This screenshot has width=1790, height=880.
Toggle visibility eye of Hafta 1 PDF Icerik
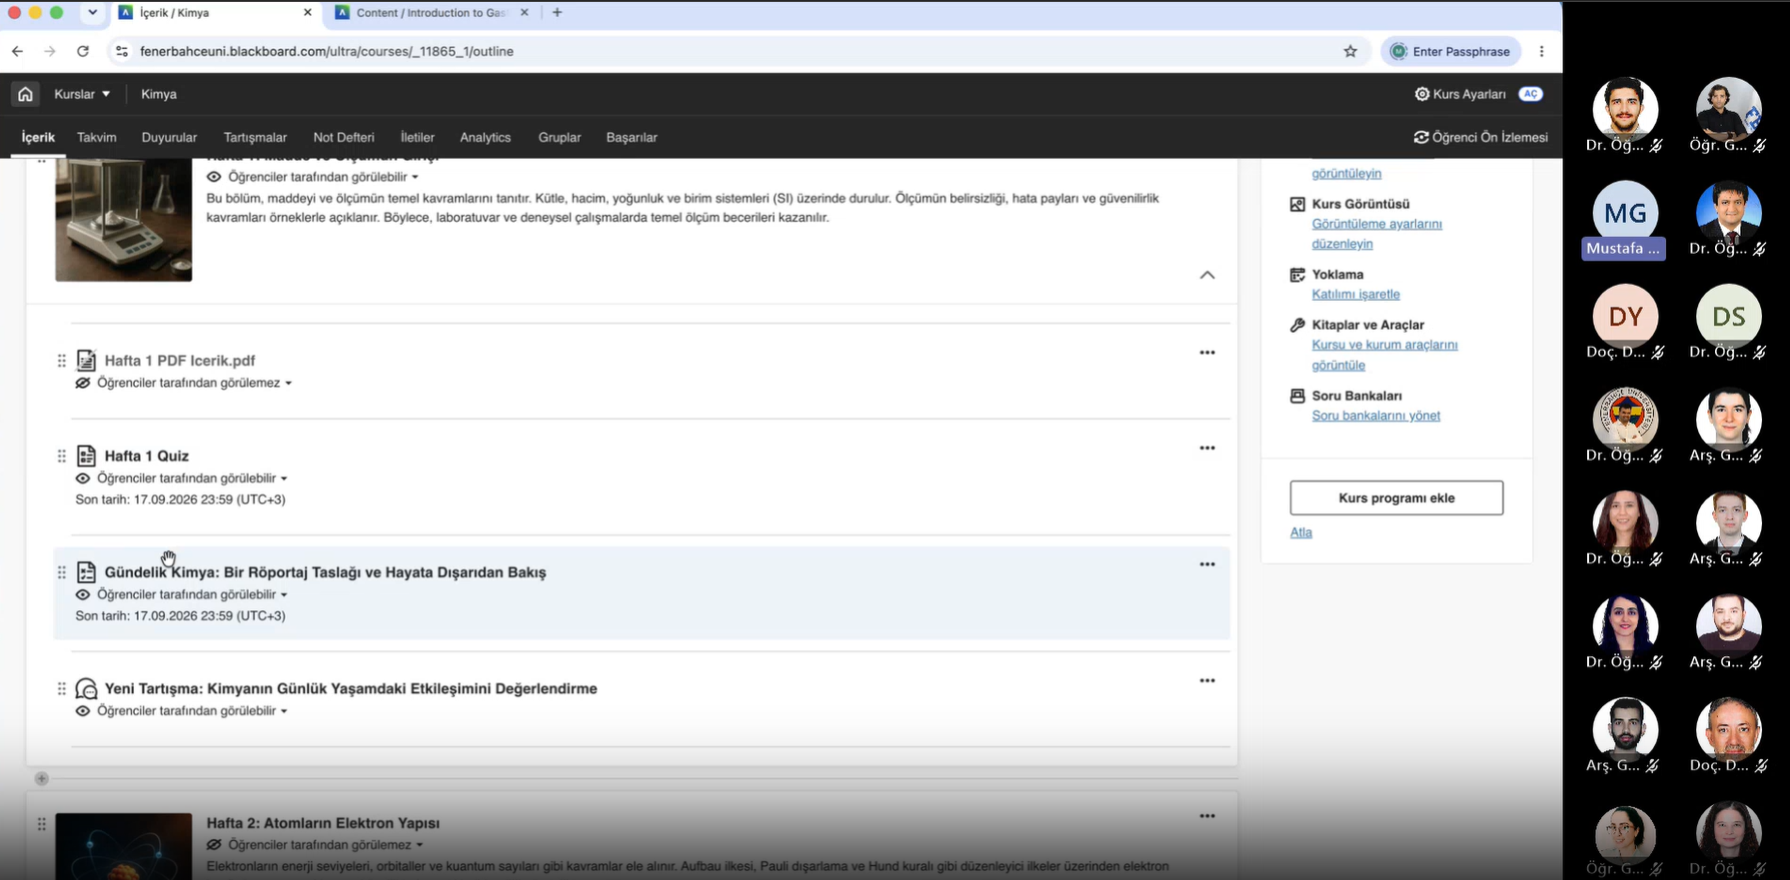83,383
